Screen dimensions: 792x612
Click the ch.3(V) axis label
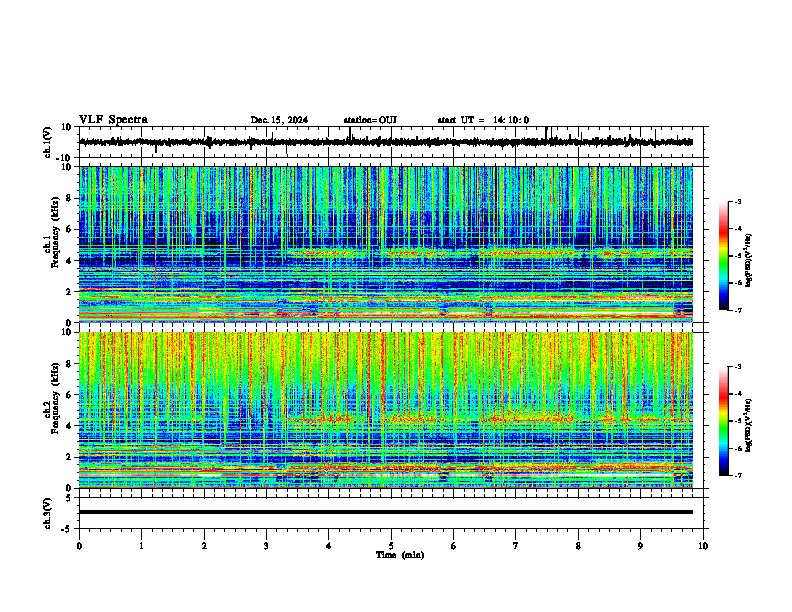[48, 513]
